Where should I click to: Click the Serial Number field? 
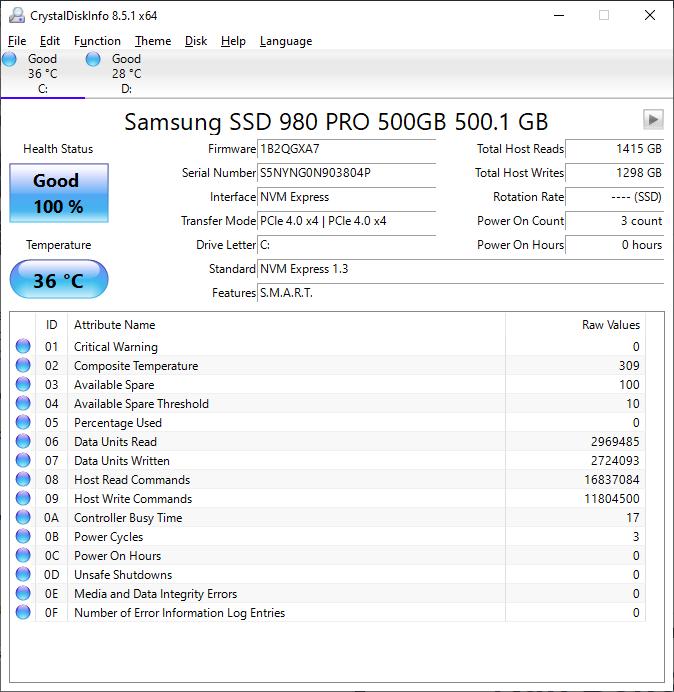[x=346, y=173]
